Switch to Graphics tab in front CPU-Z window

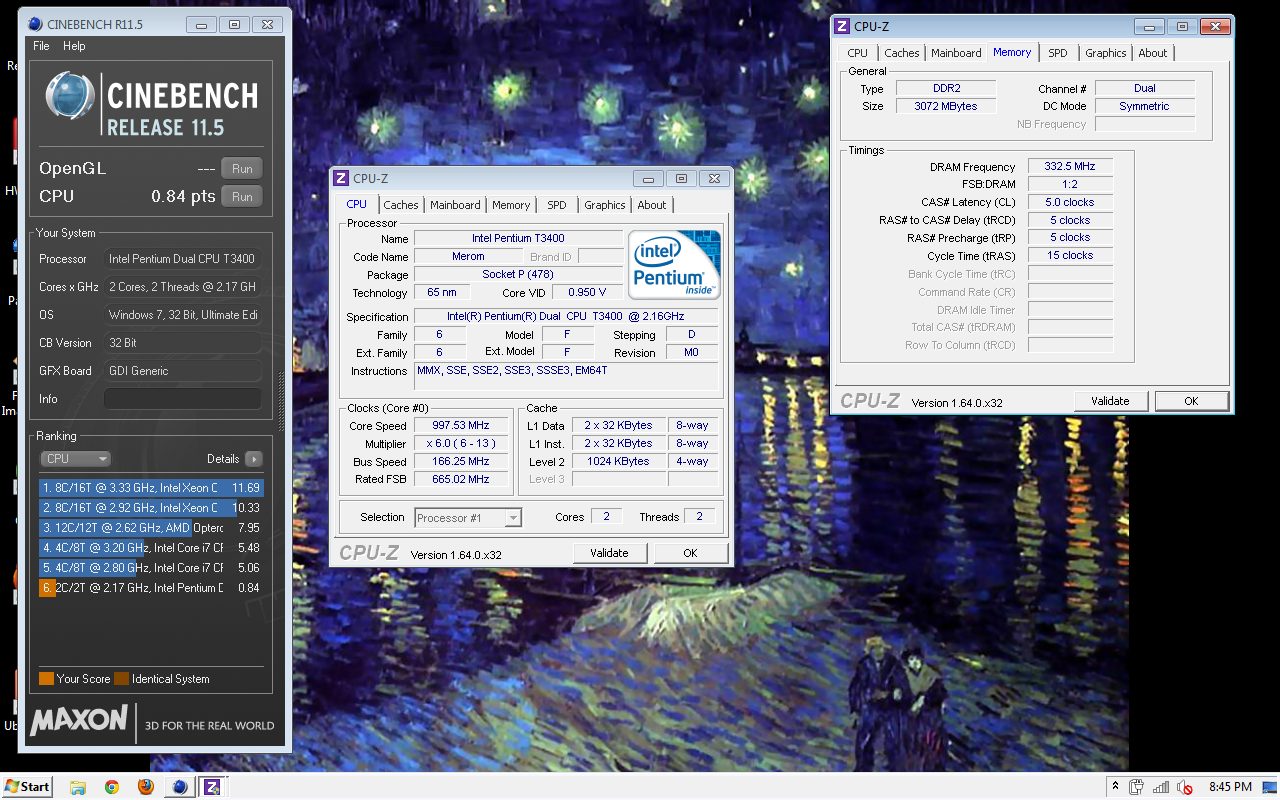point(605,205)
